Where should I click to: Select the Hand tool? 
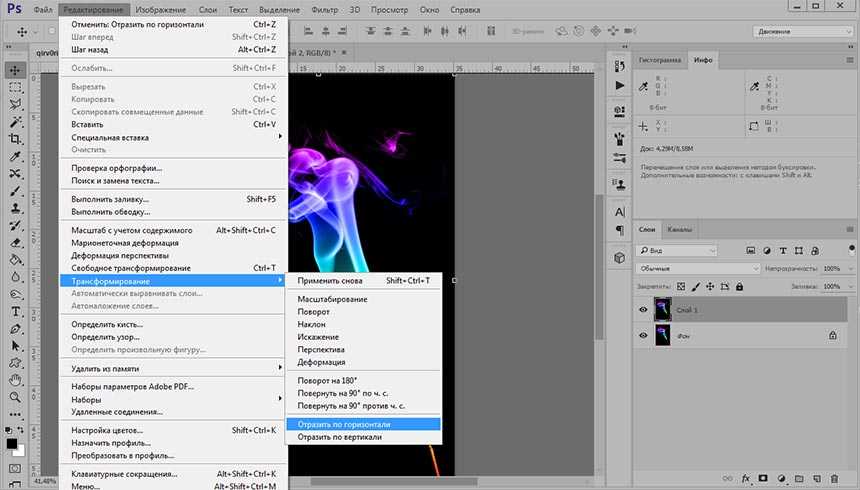tap(16, 380)
